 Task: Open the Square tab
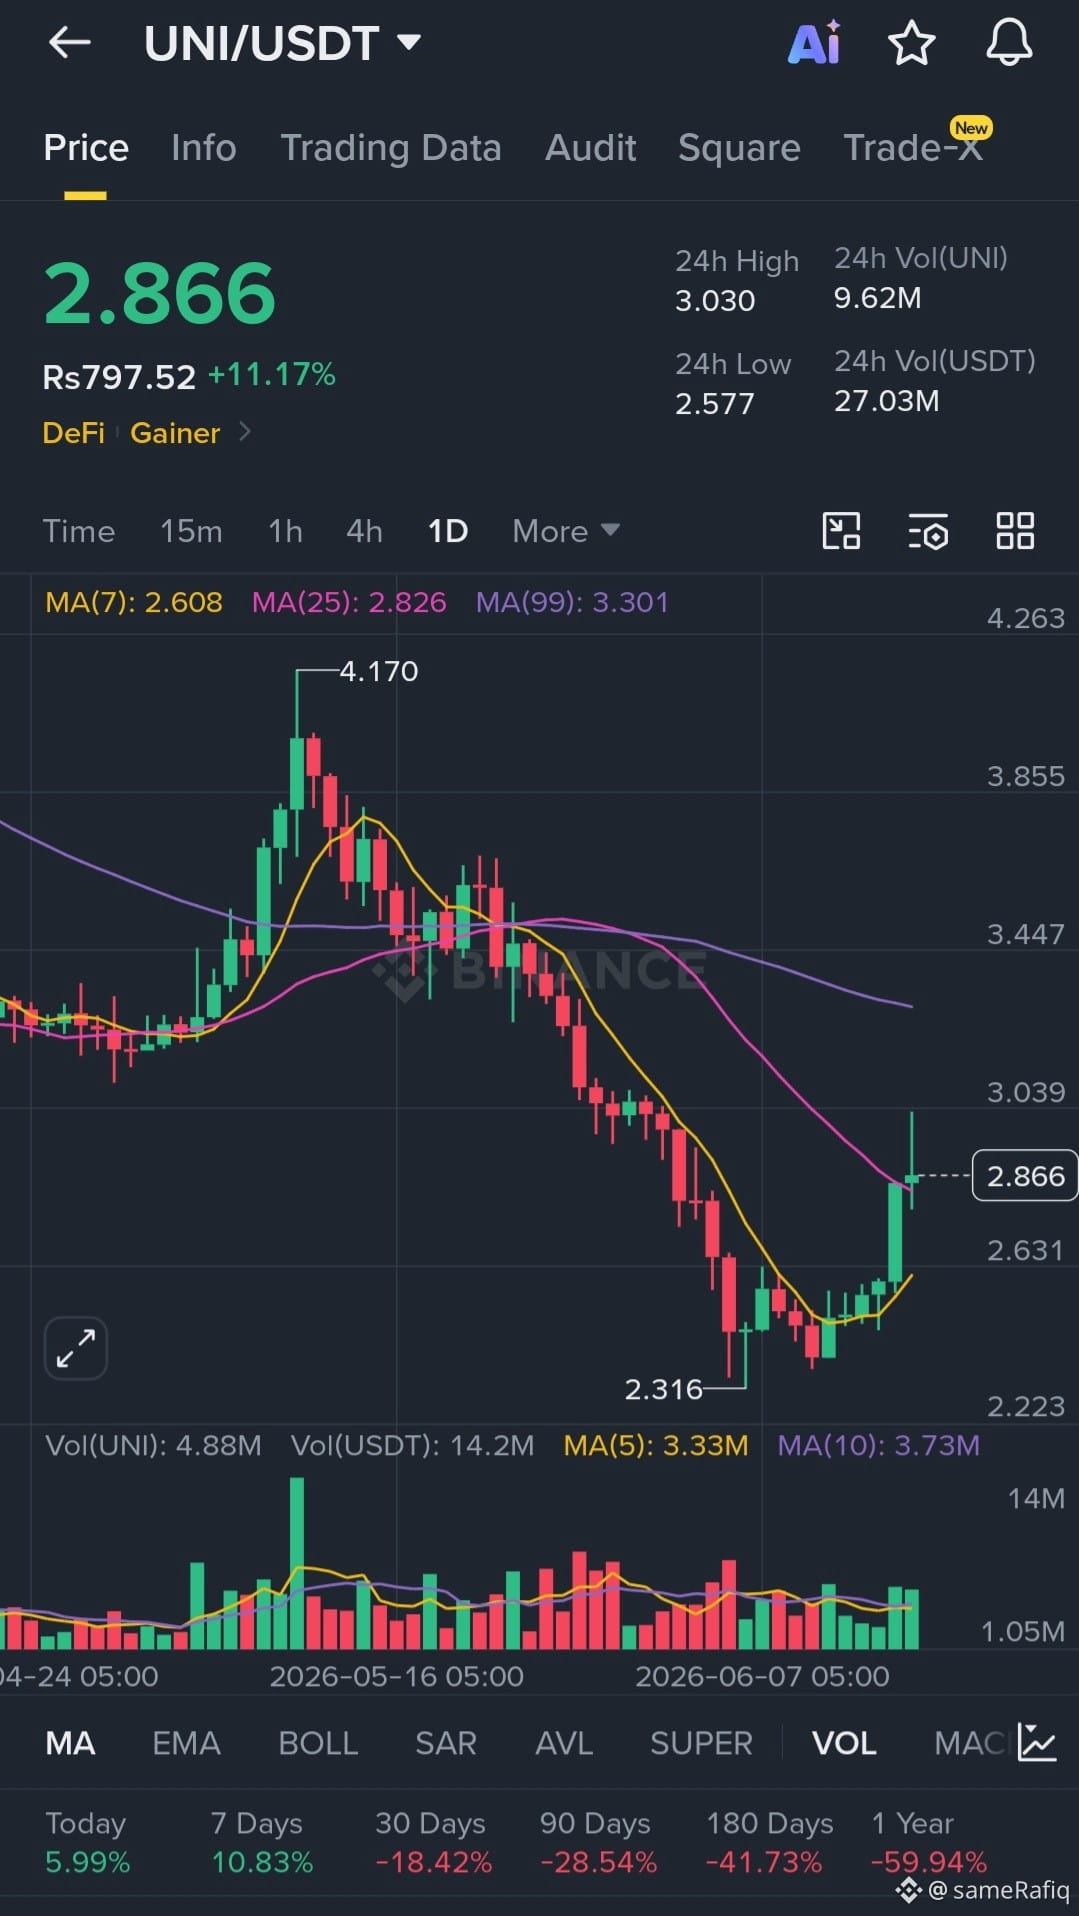click(x=739, y=148)
